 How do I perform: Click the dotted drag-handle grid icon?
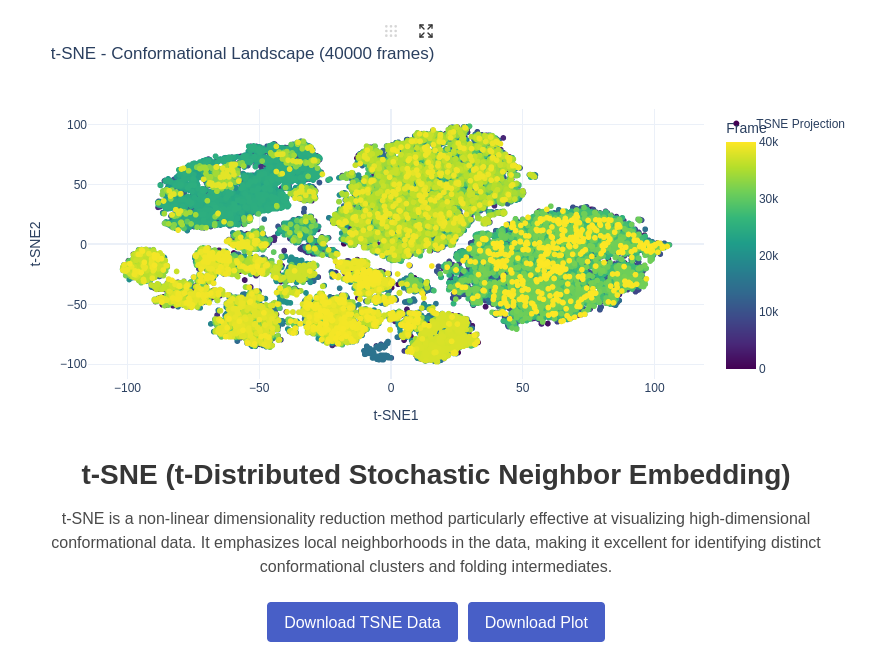click(390, 31)
